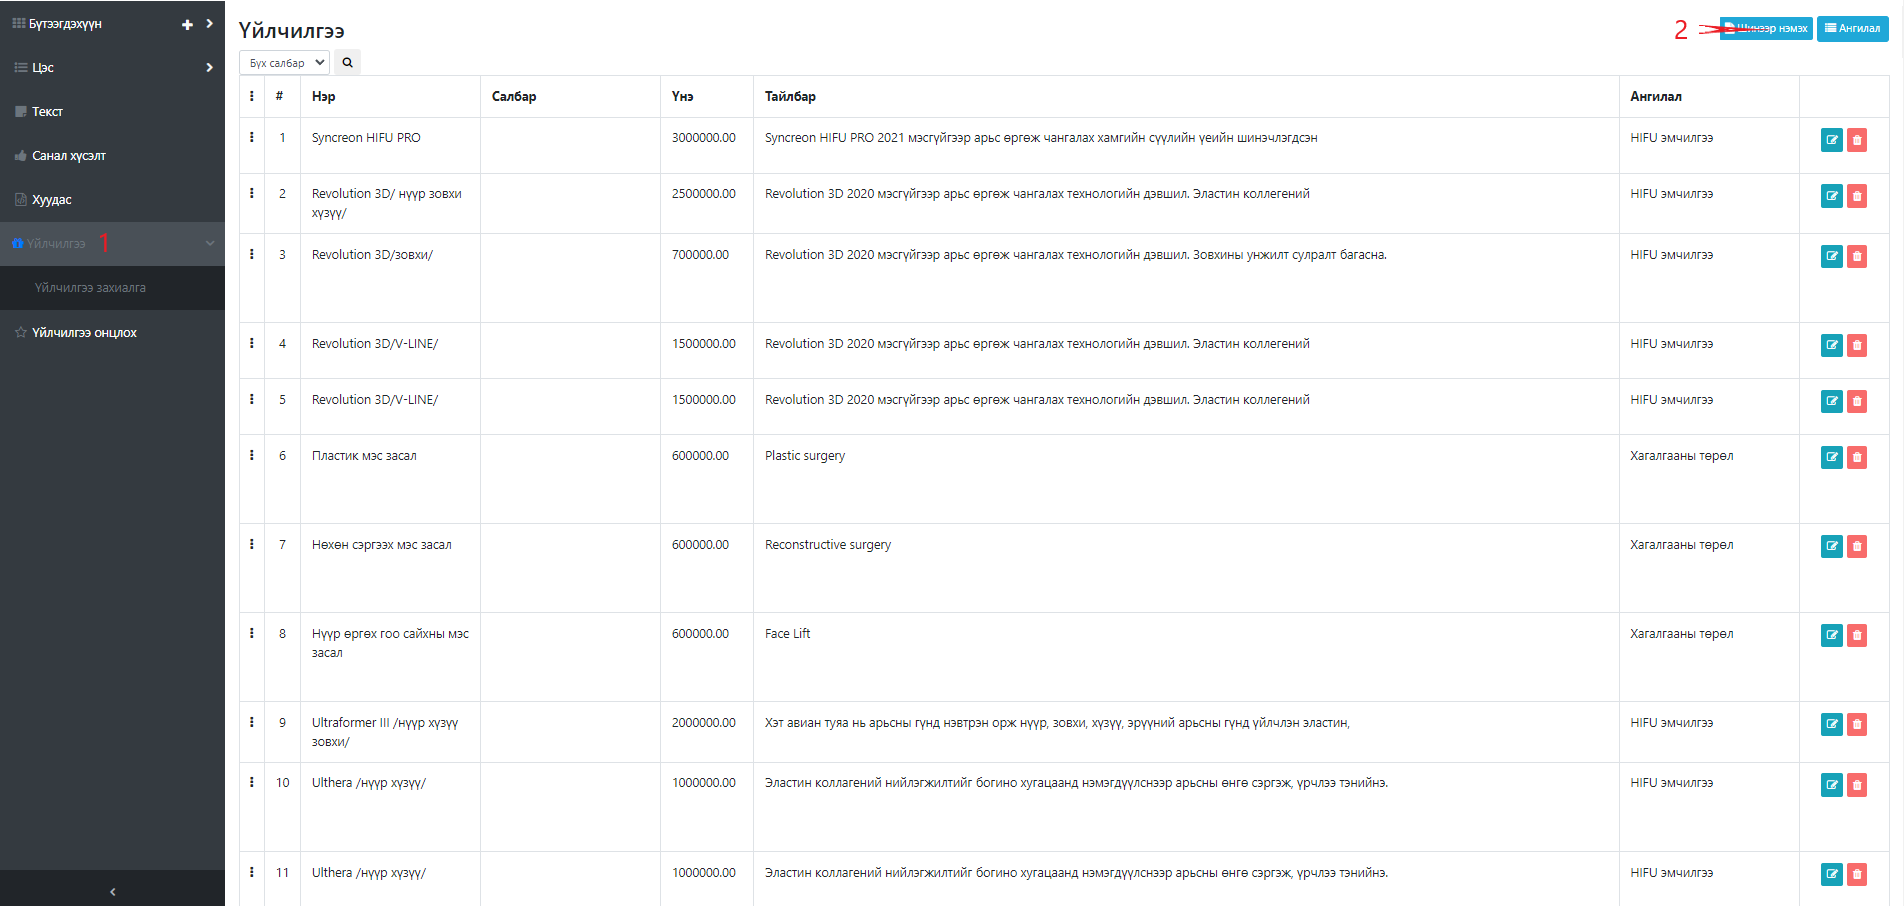Screen dimensions: 1904x906
Task: Expand the Цэс menu chevron
Action: click(x=209, y=68)
